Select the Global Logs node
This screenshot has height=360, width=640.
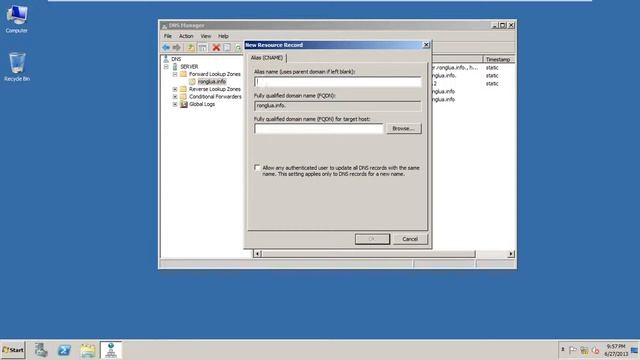pos(202,104)
